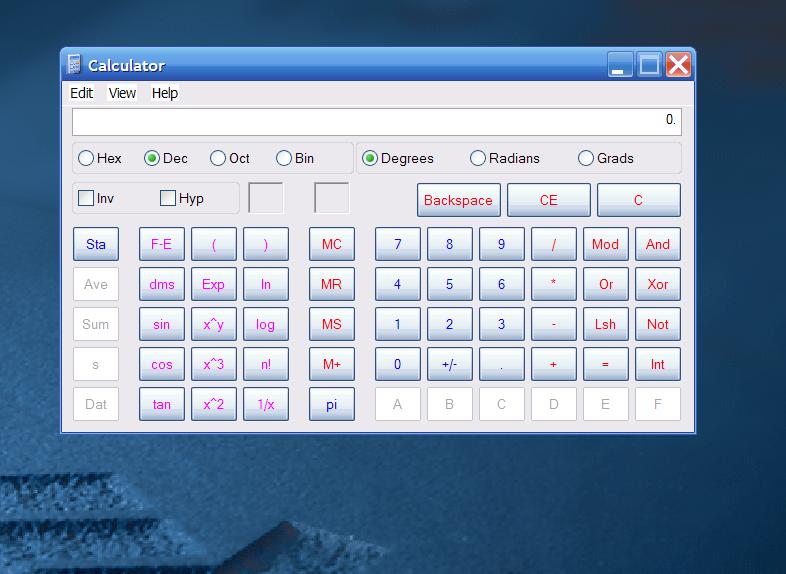Screen dimensions: 786x574
Task: Click the digit 0 key
Action: tap(398, 364)
